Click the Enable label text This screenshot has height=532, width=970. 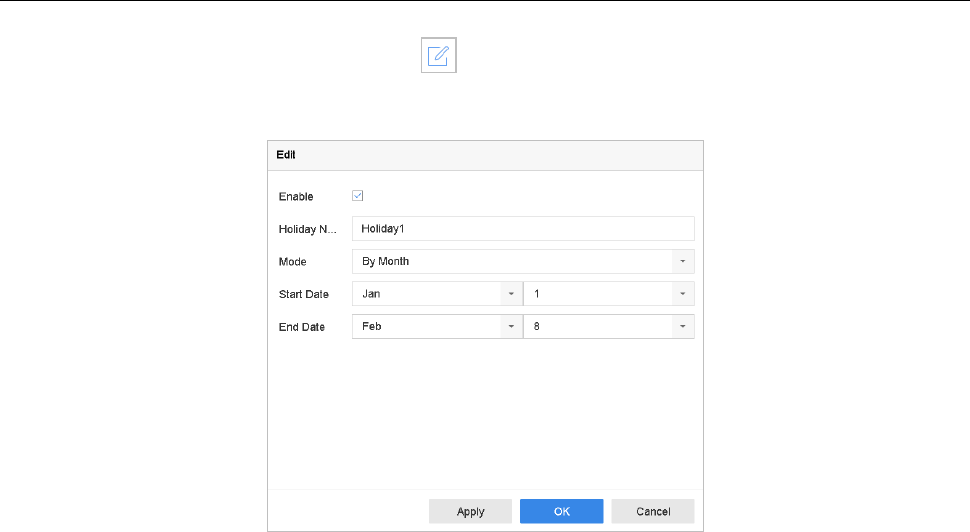tap(295, 197)
